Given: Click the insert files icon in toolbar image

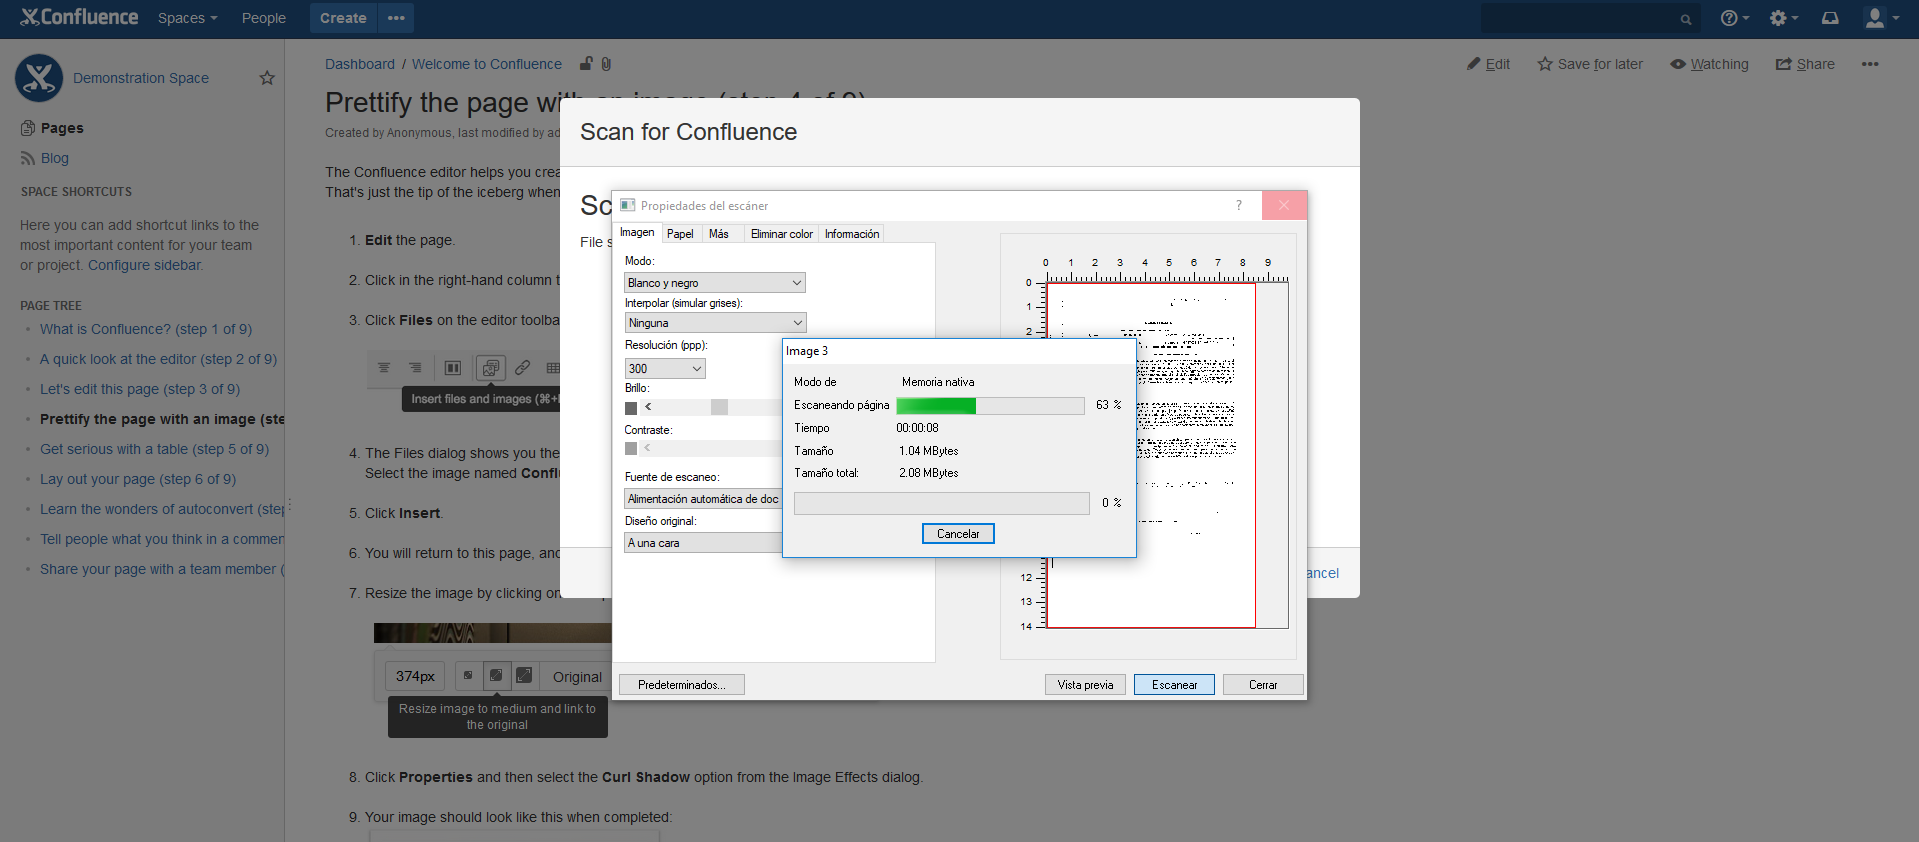Looking at the screenshot, I should pyautogui.click(x=490, y=368).
